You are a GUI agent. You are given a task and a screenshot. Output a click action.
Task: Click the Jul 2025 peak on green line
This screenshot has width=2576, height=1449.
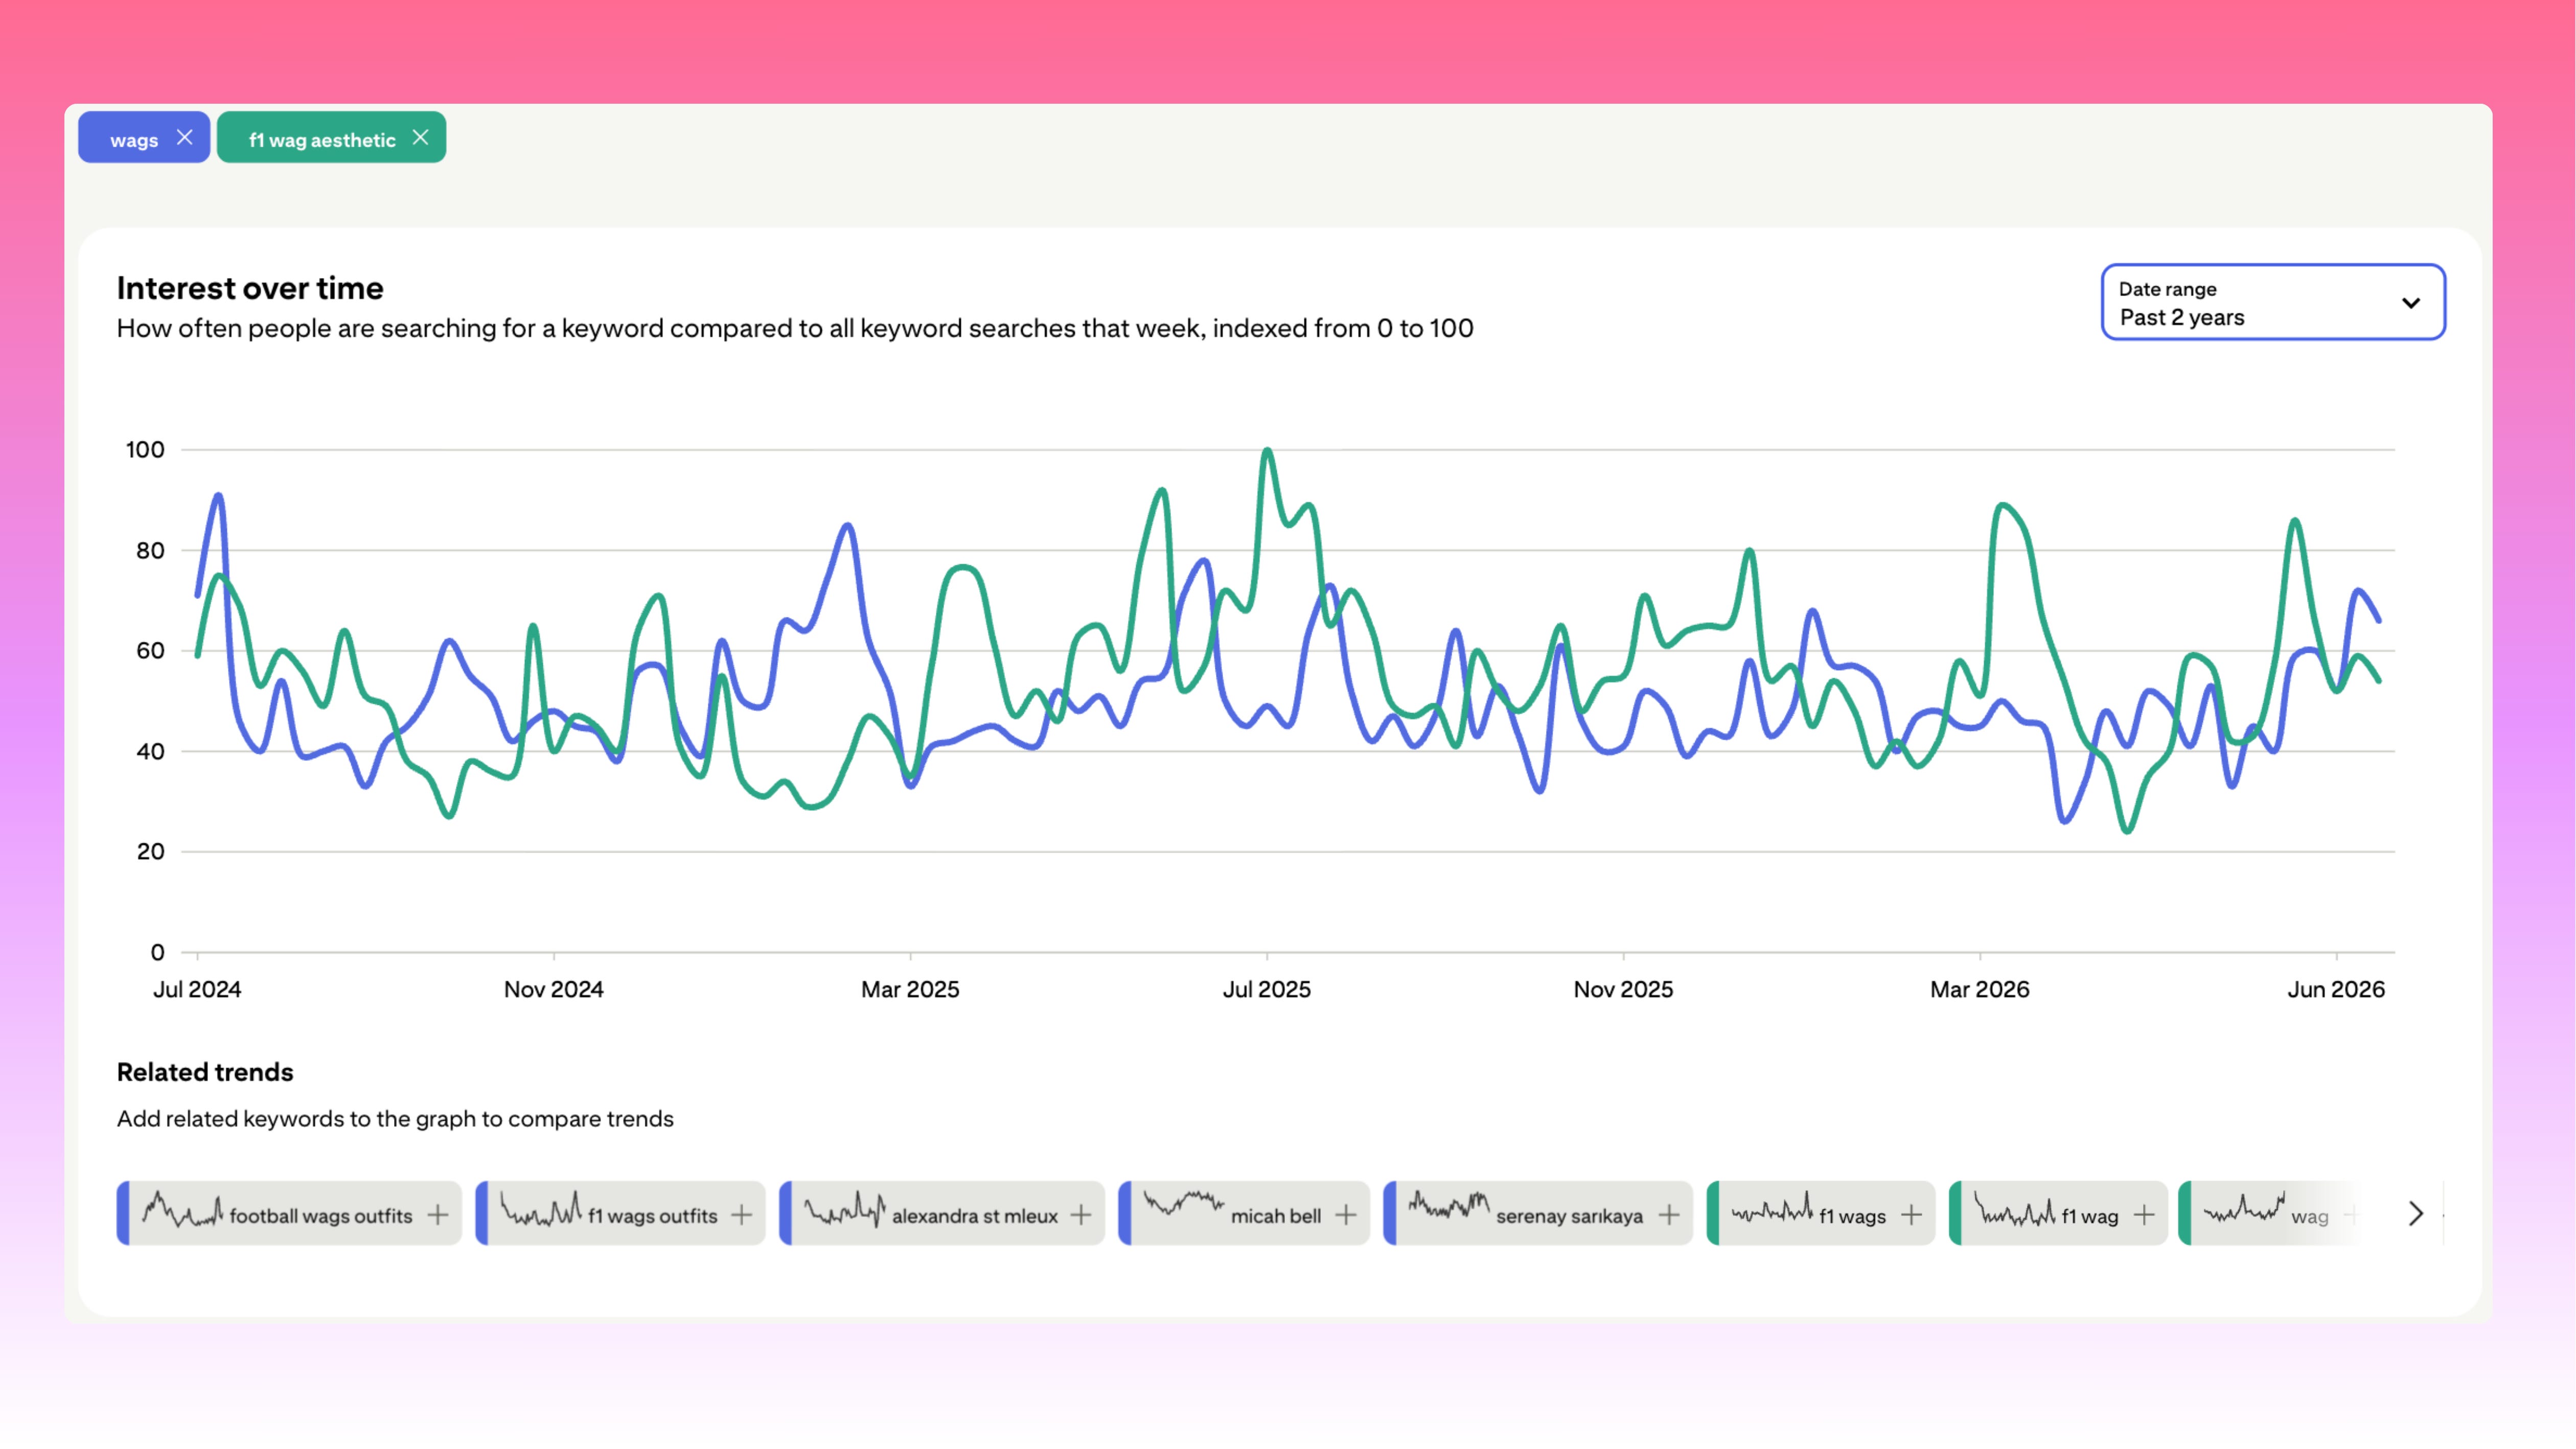click(1267, 451)
